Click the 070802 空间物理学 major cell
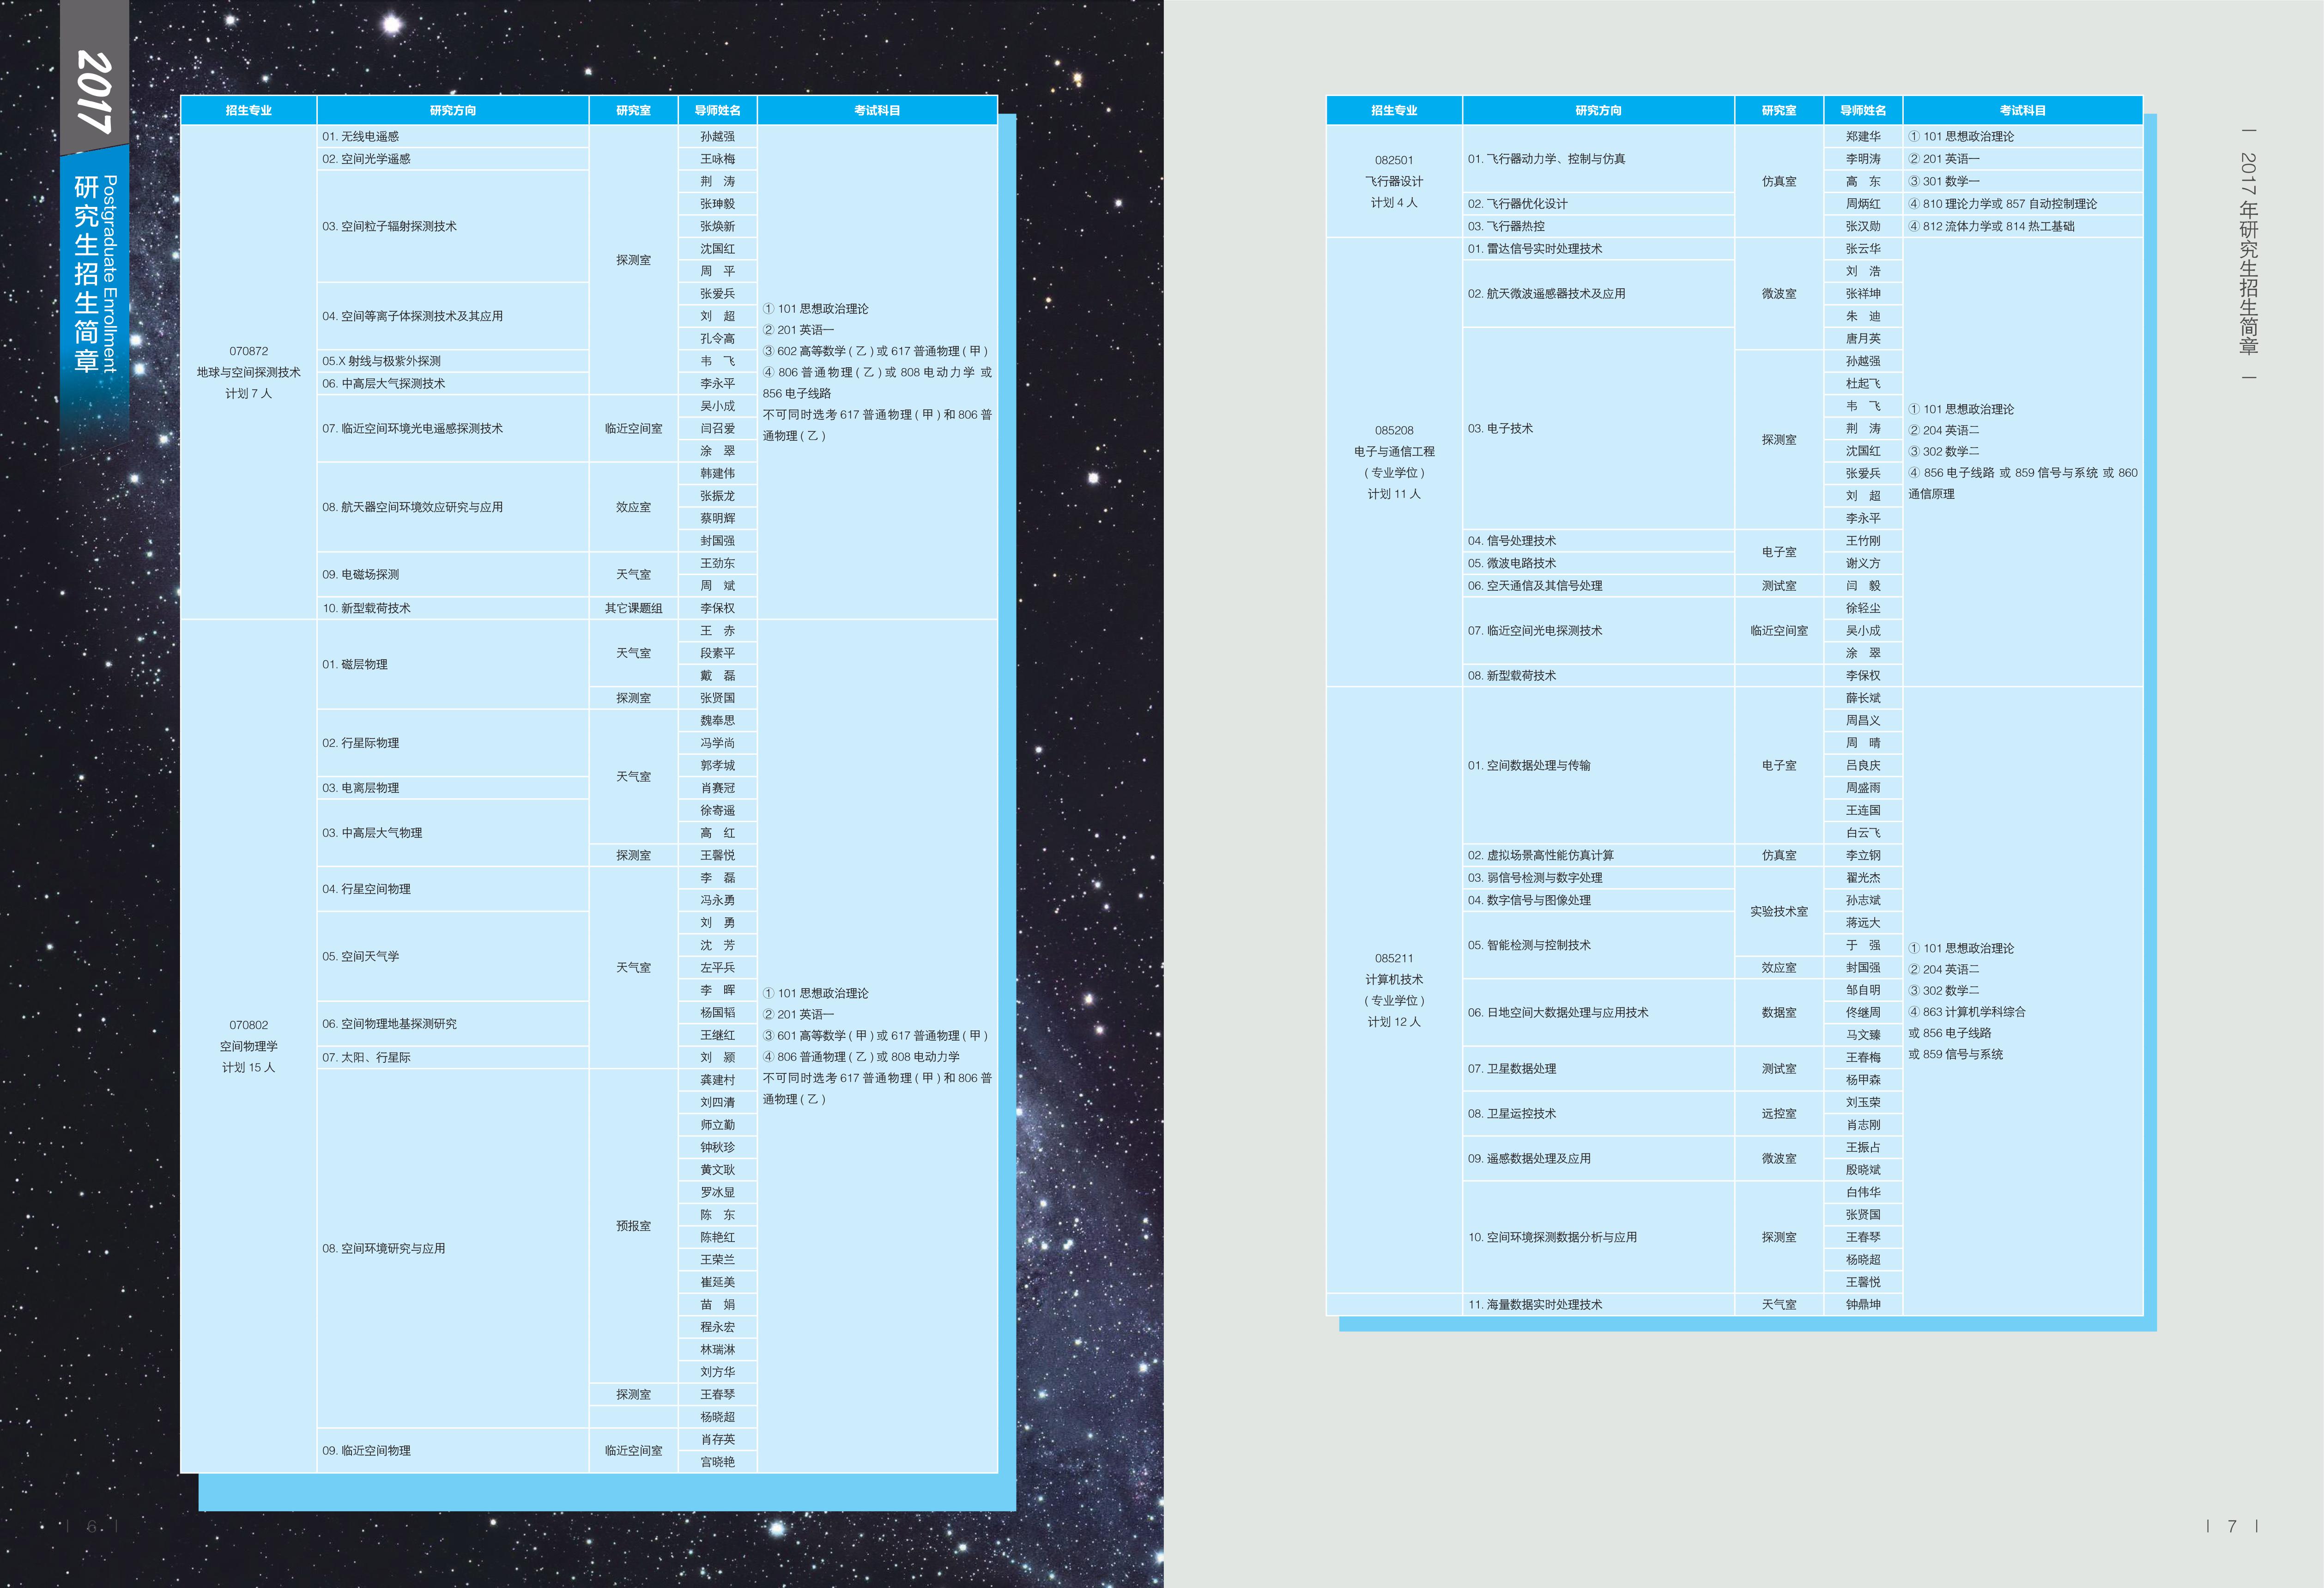 (248, 1046)
